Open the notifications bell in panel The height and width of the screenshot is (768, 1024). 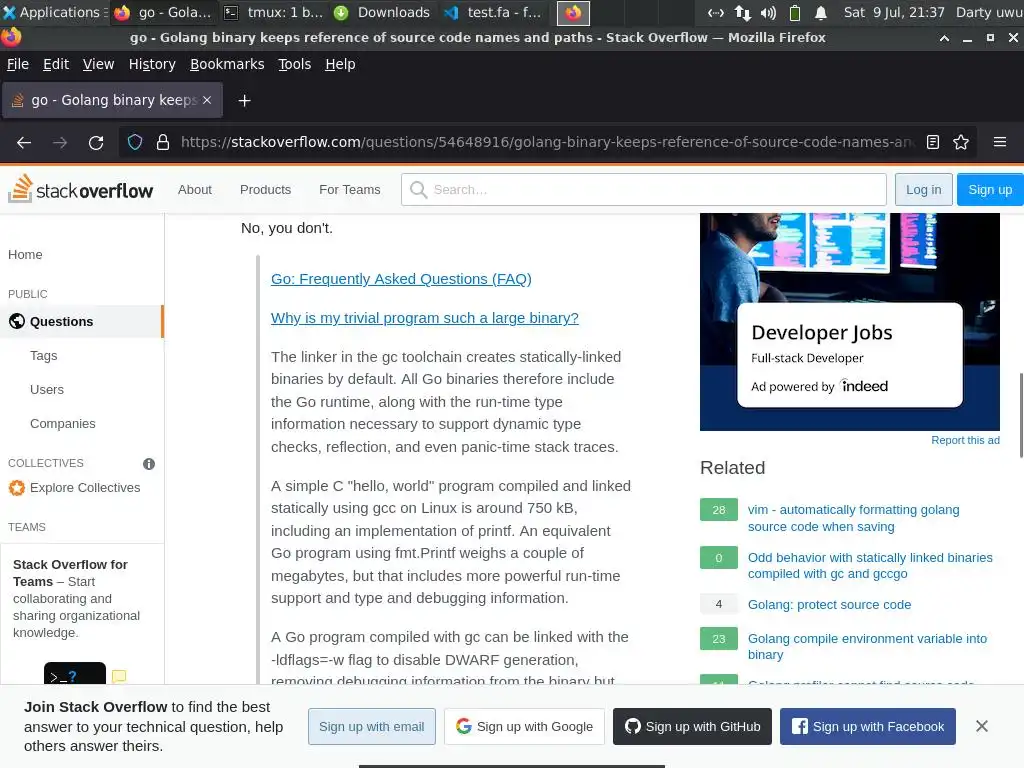click(821, 12)
